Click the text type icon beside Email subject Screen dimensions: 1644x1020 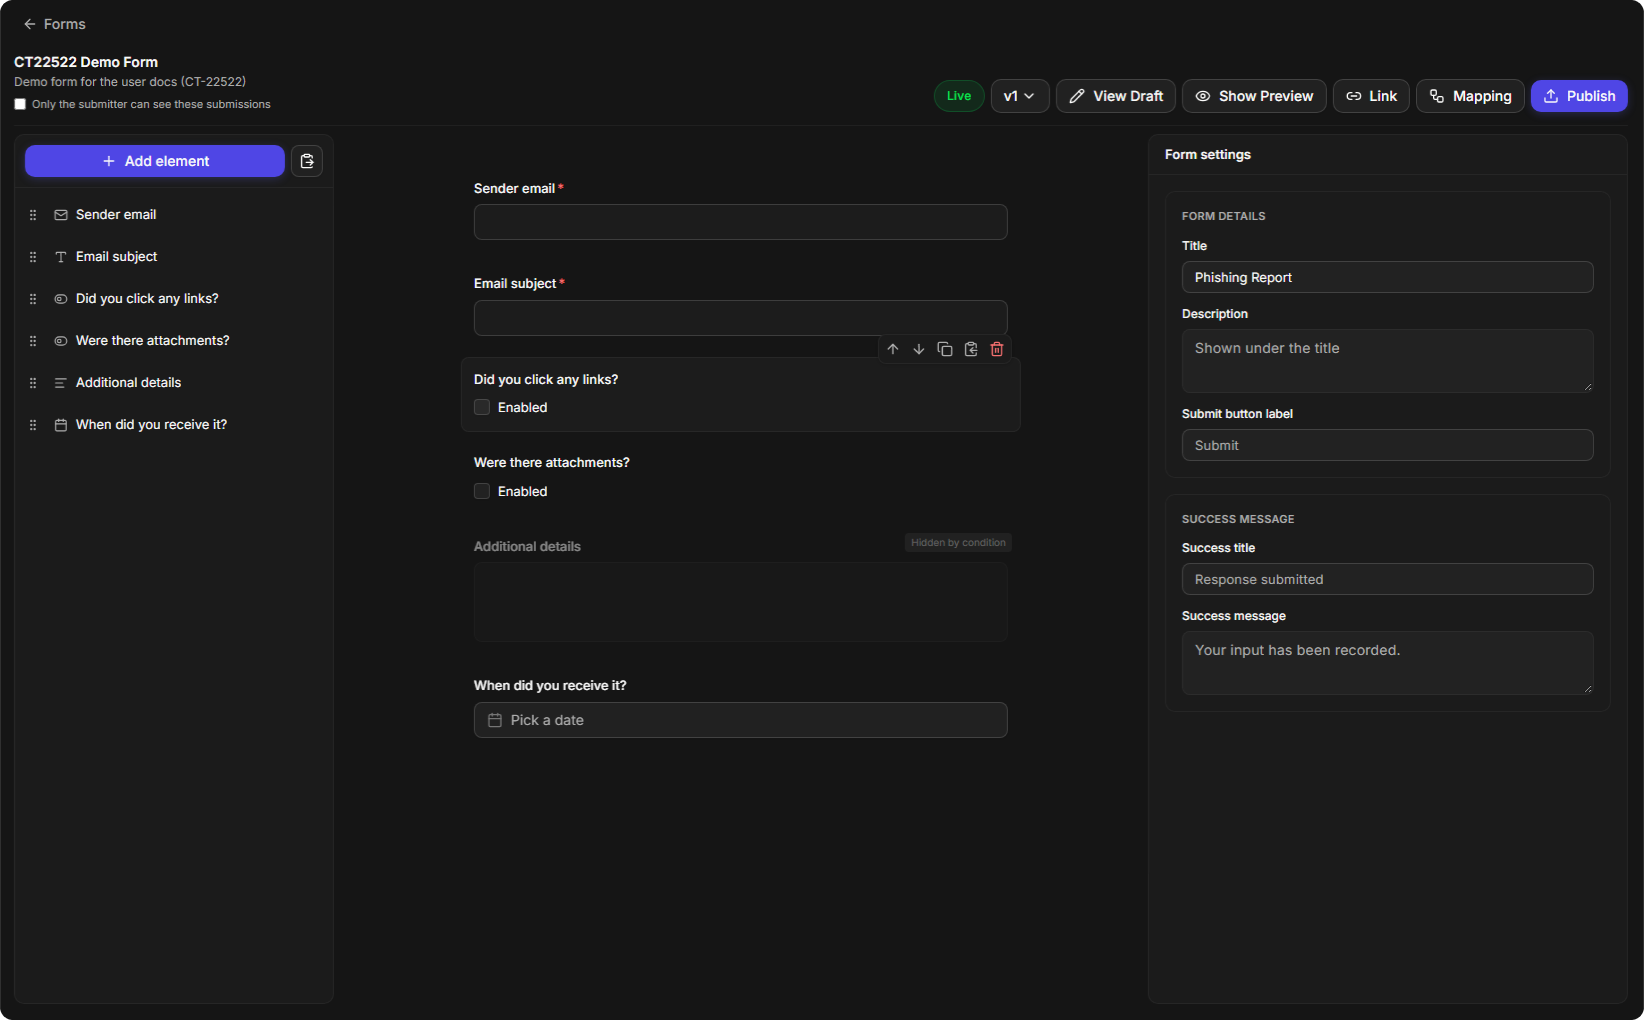61,257
